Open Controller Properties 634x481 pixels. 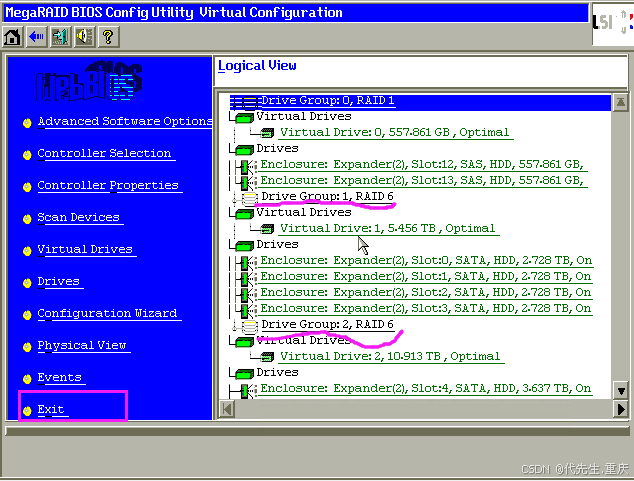point(108,186)
